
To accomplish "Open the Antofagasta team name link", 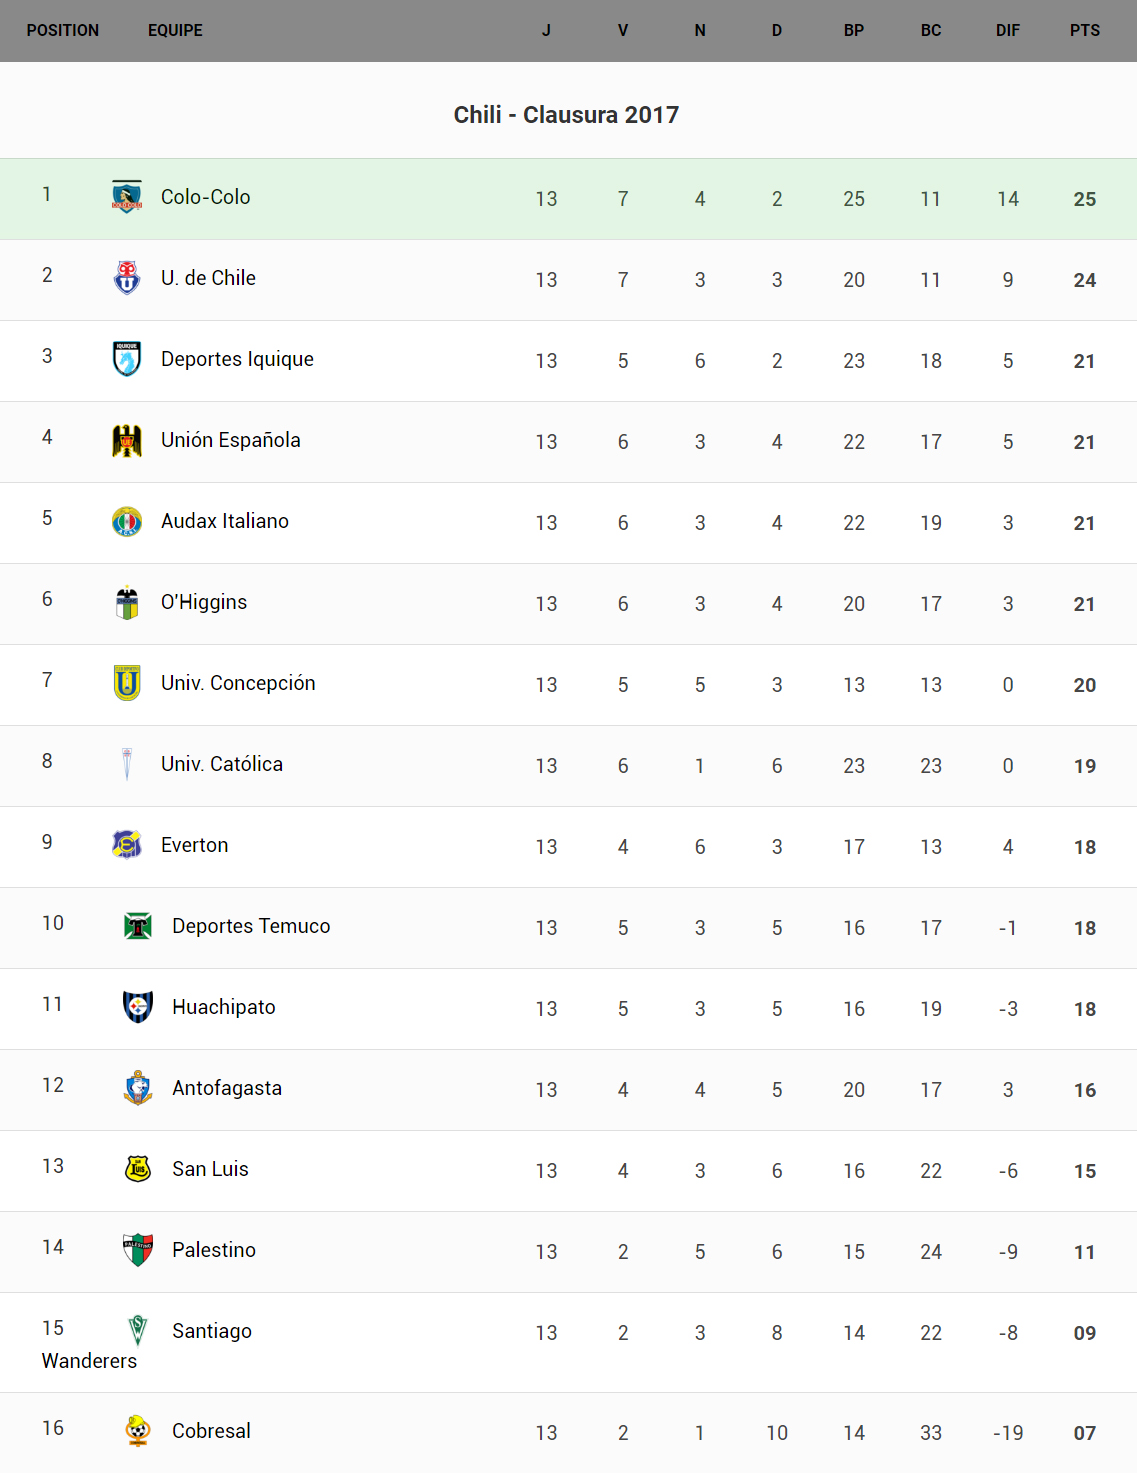I will (x=227, y=1088).
